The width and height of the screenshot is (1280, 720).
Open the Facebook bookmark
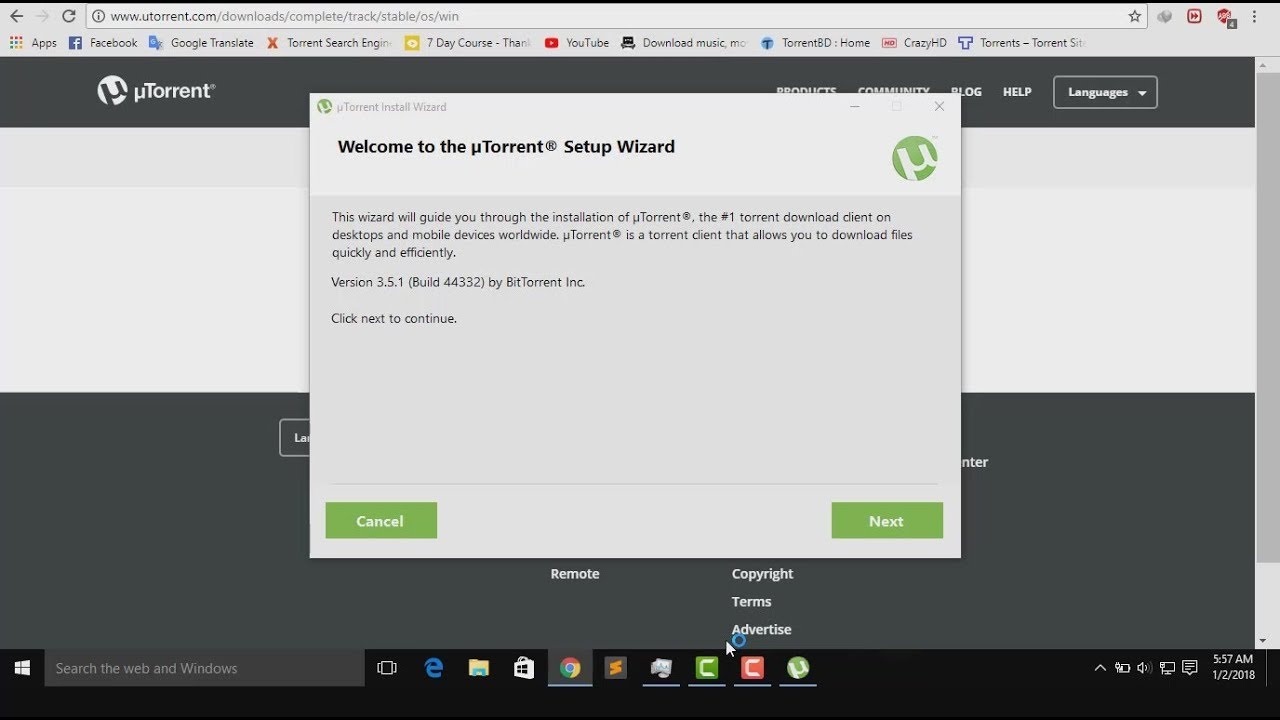point(102,43)
